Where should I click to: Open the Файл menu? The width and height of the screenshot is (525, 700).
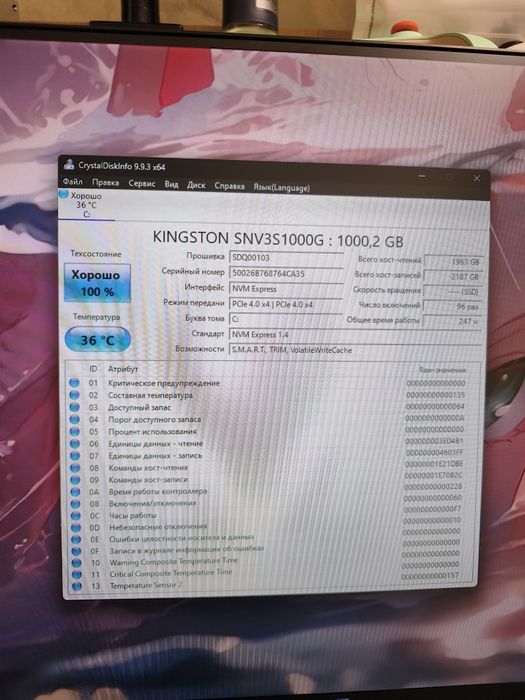click(73, 182)
